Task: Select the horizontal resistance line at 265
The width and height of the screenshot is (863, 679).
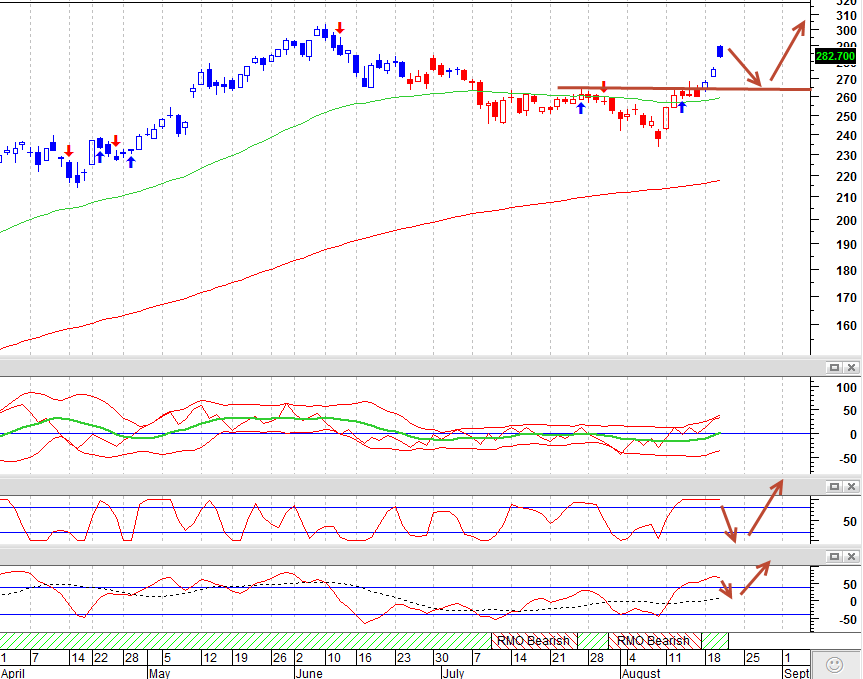Action: [x=684, y=88]
